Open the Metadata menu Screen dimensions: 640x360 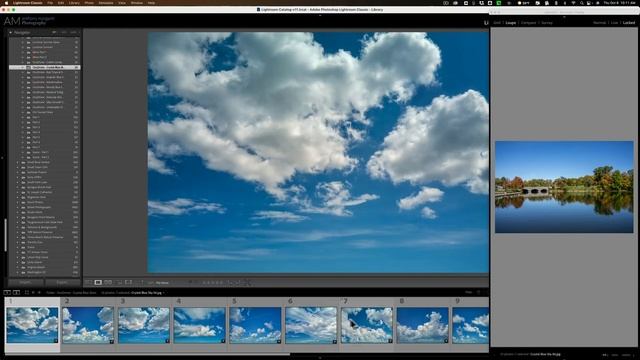click(106, 3)
